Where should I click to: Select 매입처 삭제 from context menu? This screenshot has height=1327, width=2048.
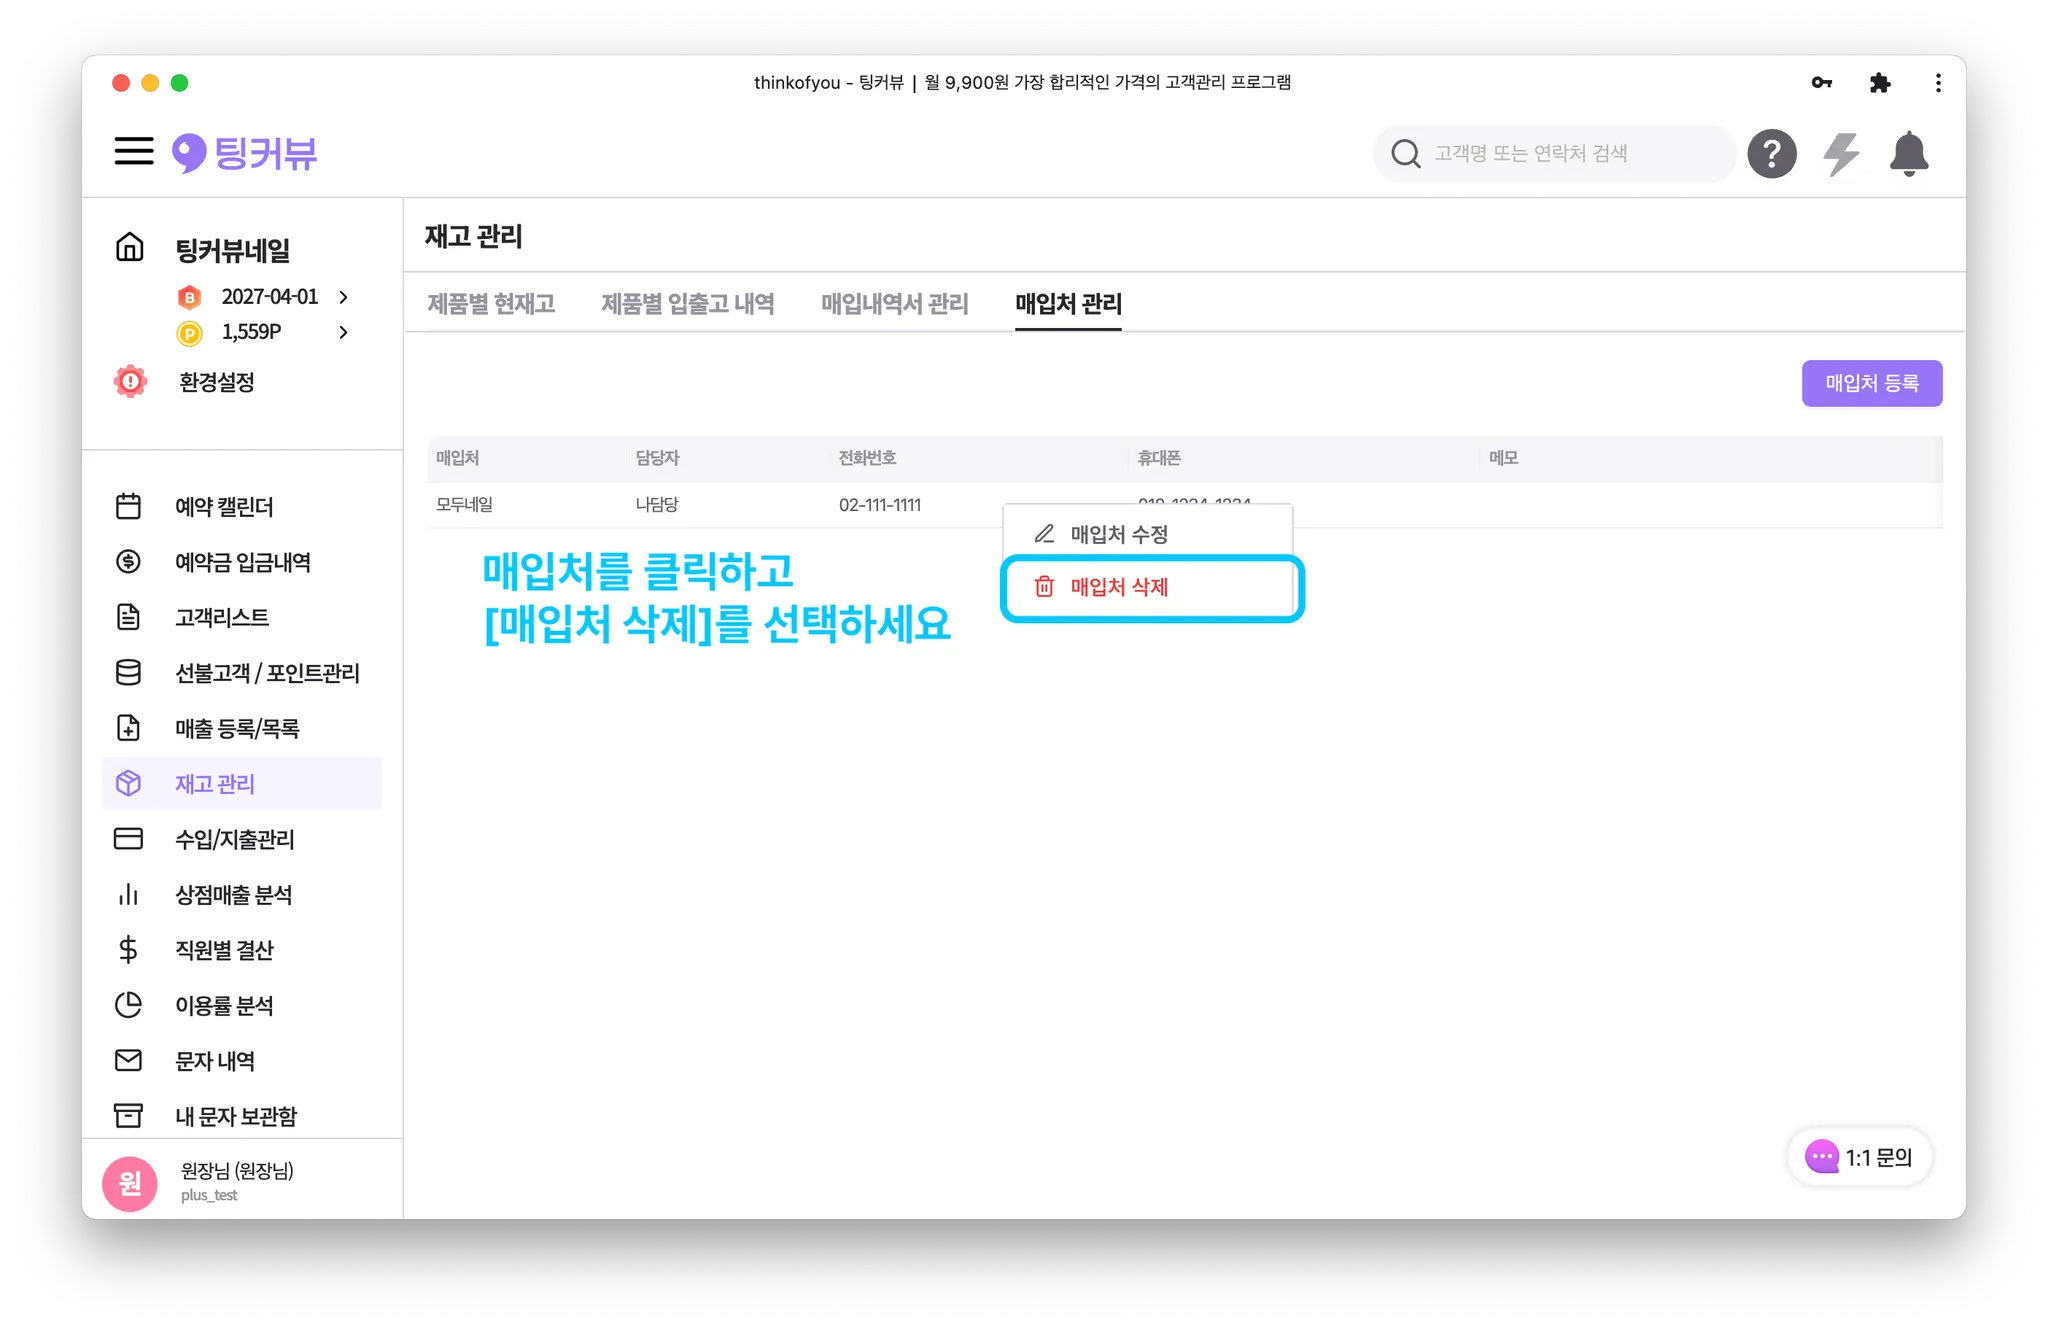click(x=1119, y=587)
